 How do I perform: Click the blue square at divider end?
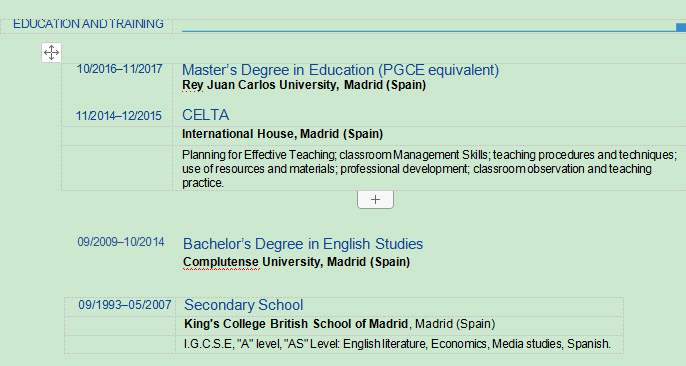pos(681,27)
